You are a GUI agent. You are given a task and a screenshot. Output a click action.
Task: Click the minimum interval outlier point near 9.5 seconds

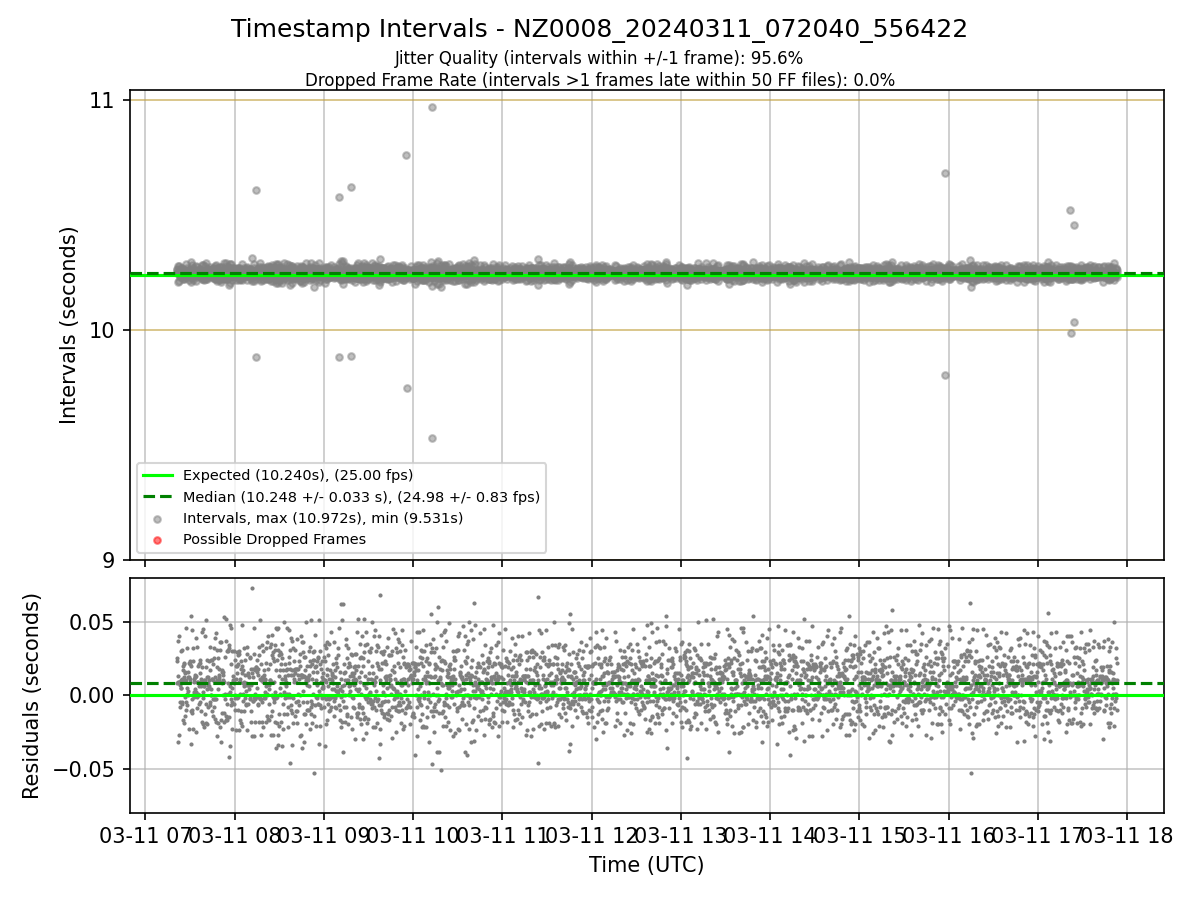tap(432, 438)
